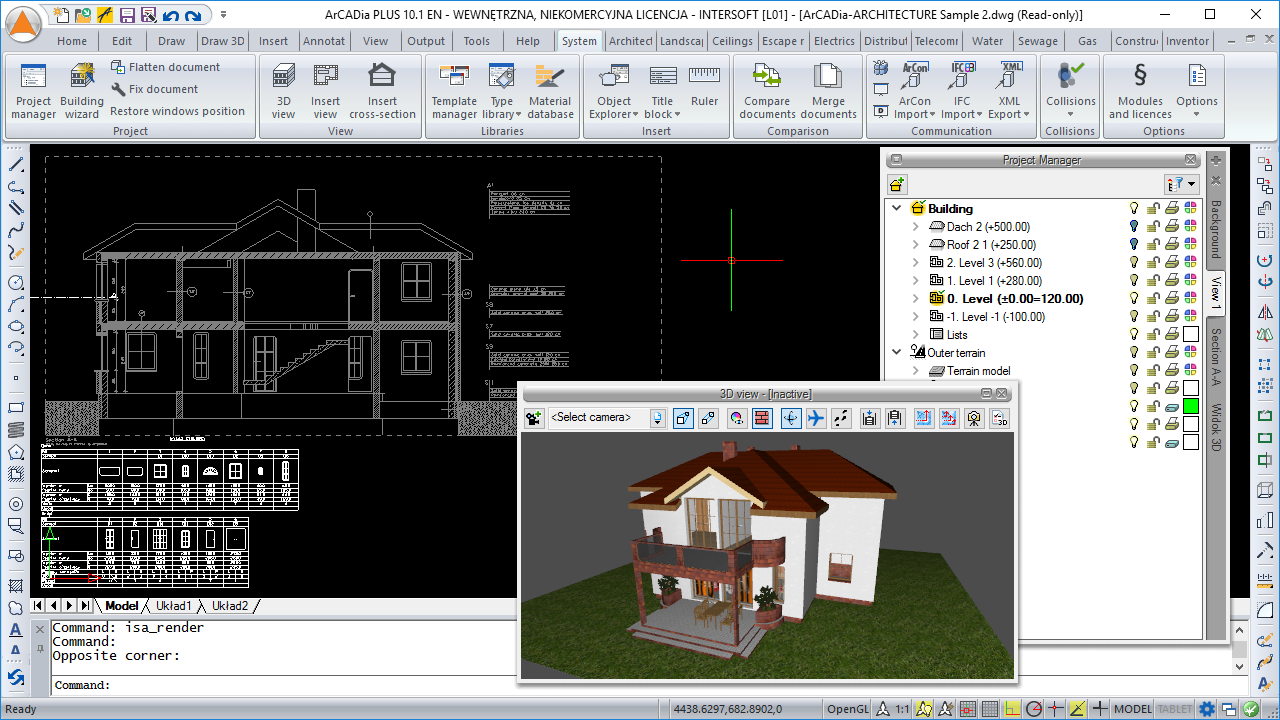Open the Template manager
Image resolution: width=1280 pixels, height=720 pixels.
(454, 91)
